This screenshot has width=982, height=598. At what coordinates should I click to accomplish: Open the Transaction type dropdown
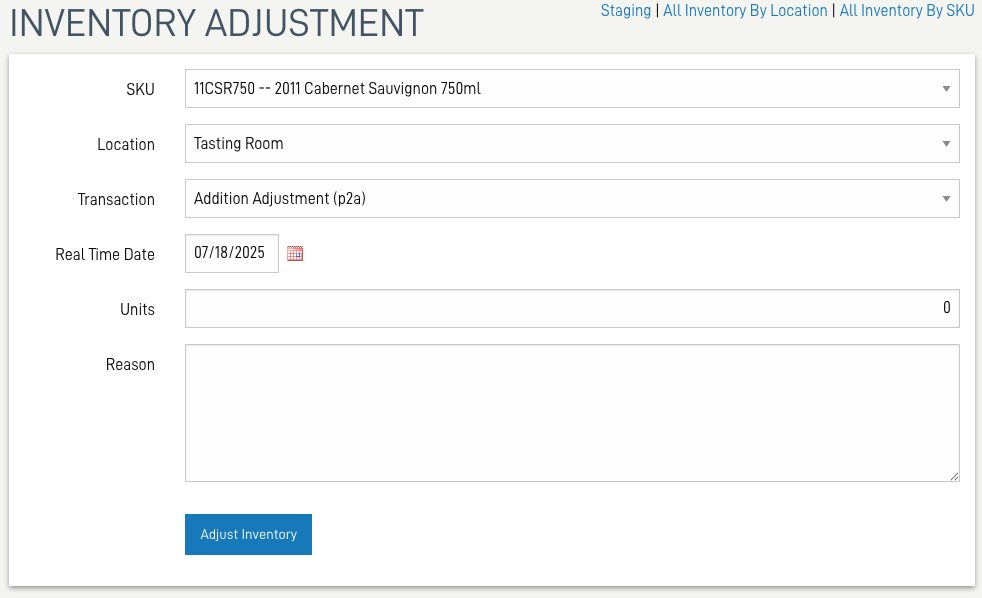pyautogui.click(x=572, y=198)
